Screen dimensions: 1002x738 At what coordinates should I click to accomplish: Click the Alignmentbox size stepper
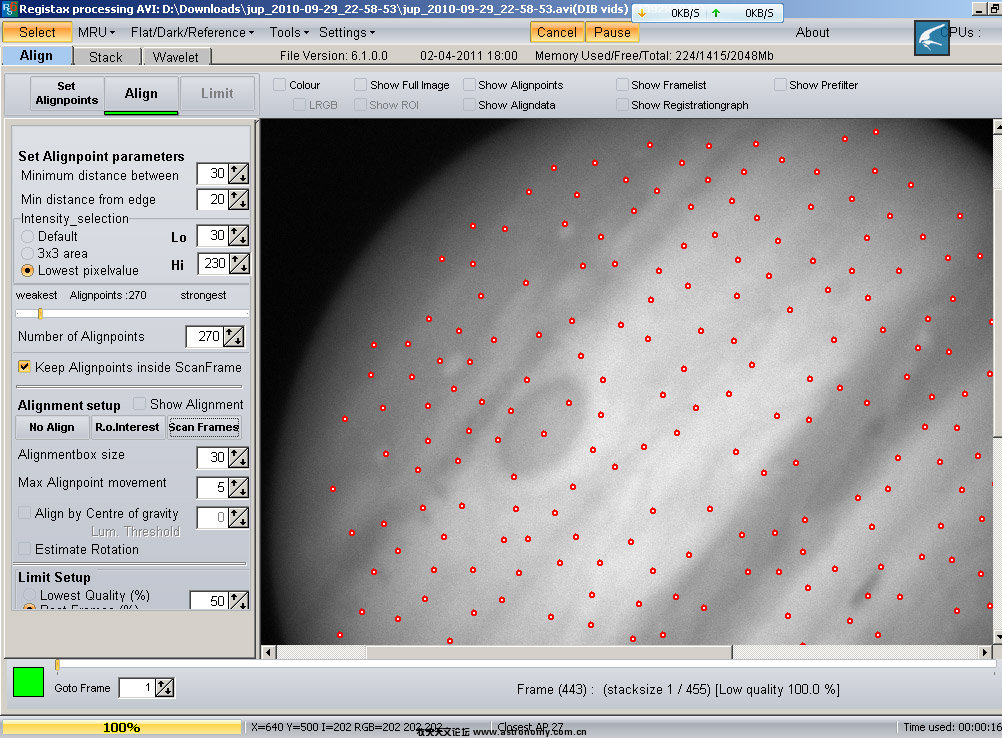pos(238,457)
